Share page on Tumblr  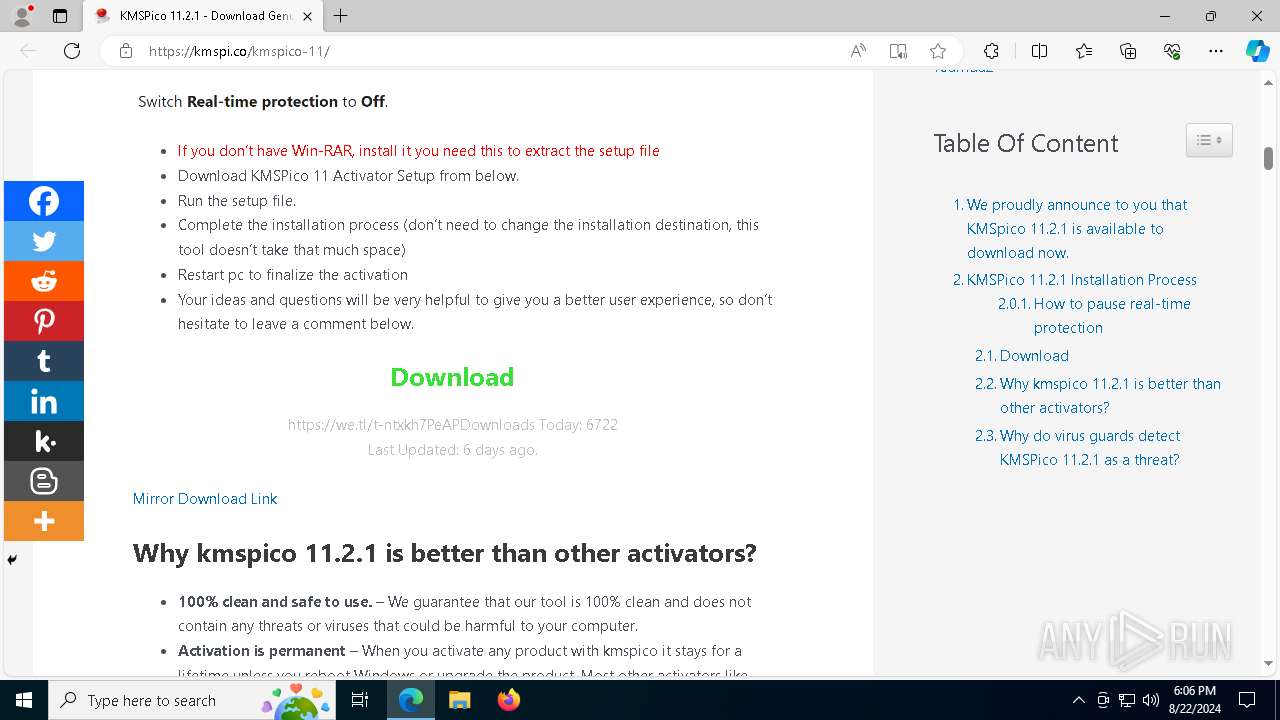coord(44,361)
